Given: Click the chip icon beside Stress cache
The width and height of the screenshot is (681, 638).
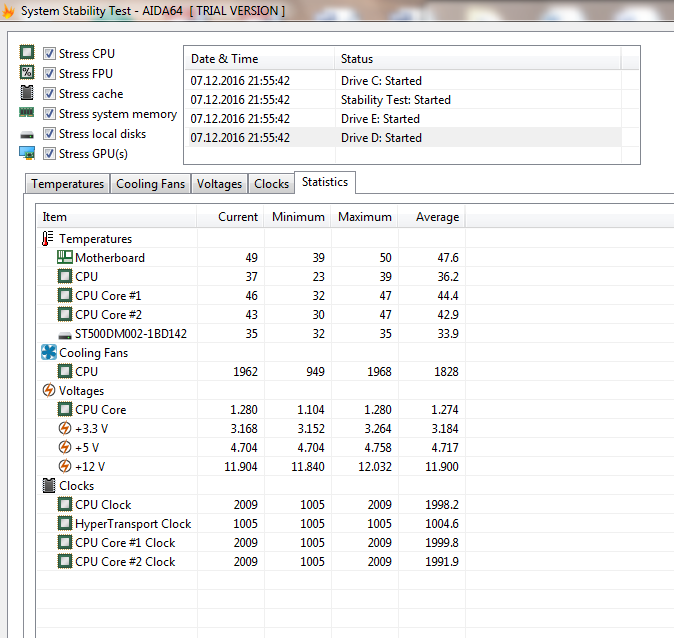Looking at the screenshot, I should [x=27, y=92].
